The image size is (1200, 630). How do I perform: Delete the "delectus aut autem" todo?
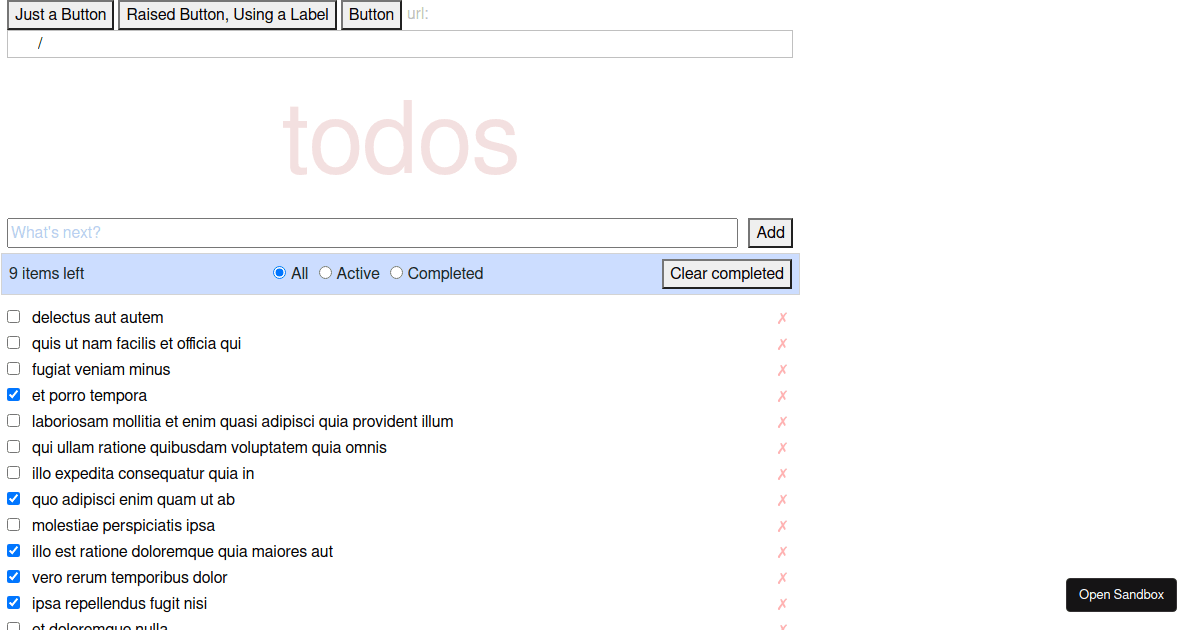click(782, 317)
